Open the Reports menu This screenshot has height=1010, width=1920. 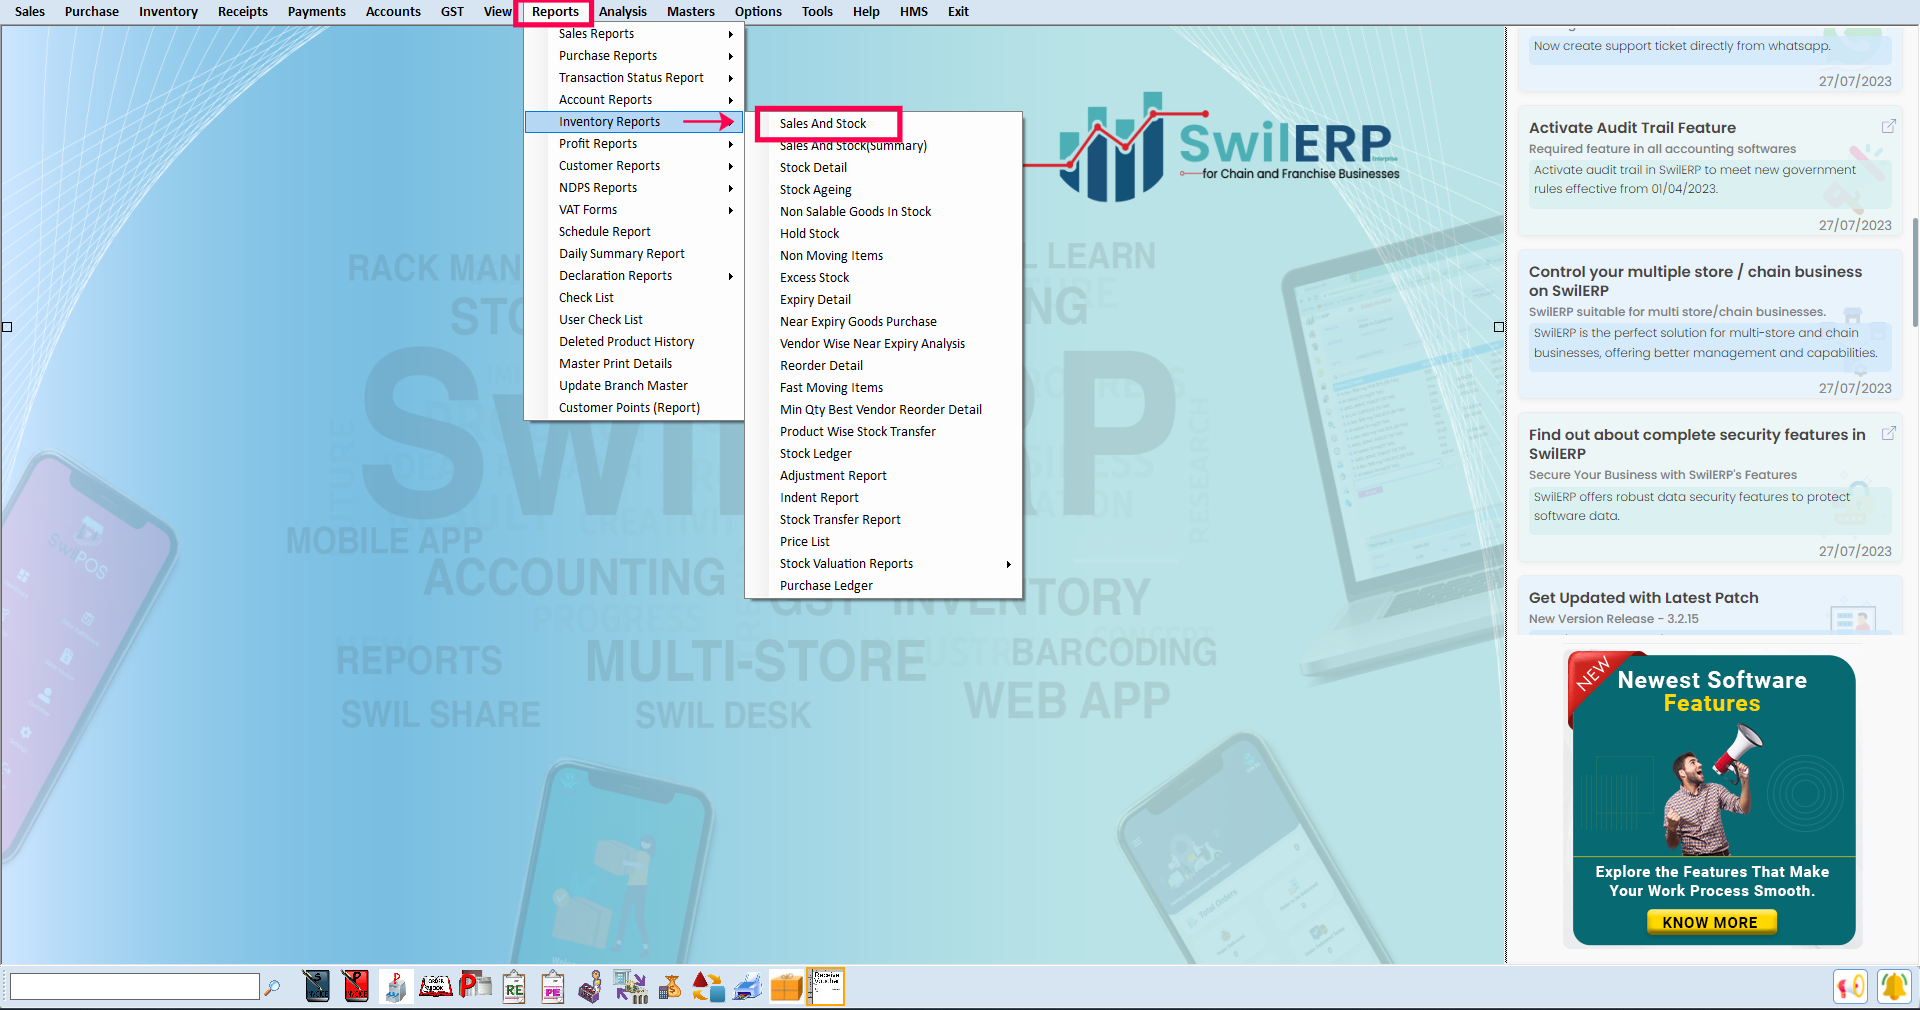555,12
